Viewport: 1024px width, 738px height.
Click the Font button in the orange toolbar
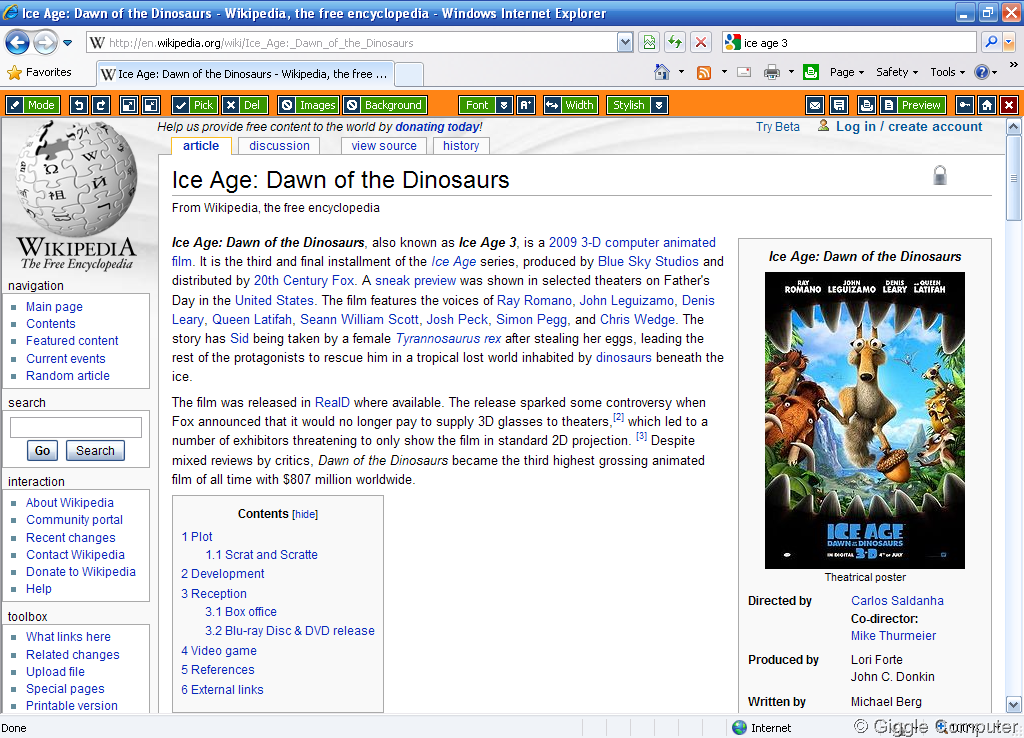[477, 105]
